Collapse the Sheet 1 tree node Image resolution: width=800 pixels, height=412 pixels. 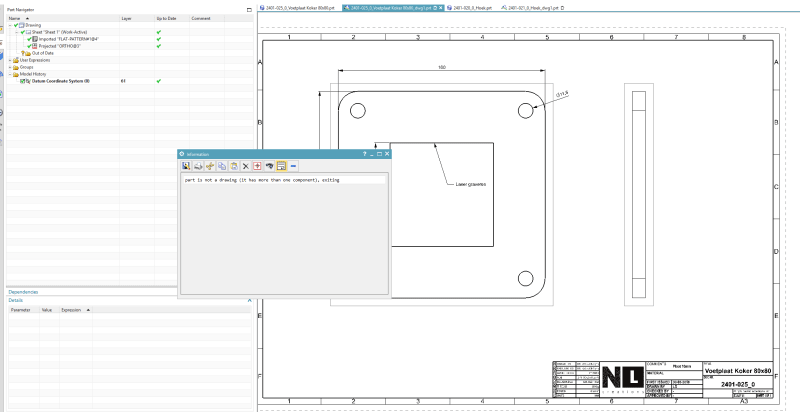[17, 32]
